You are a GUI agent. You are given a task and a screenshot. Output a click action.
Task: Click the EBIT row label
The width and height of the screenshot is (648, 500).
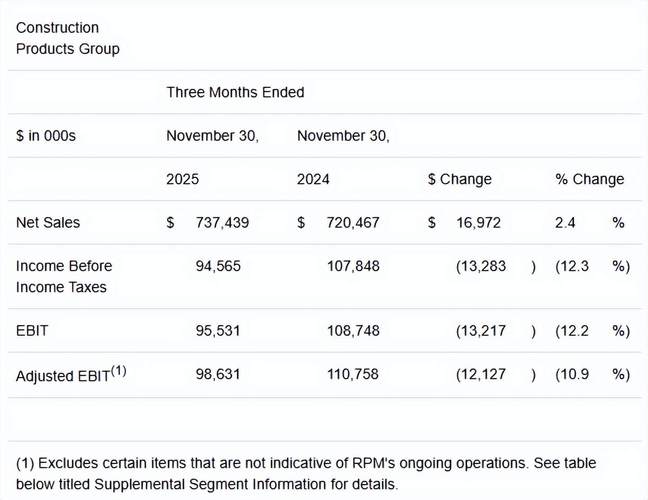pos(33,330)
